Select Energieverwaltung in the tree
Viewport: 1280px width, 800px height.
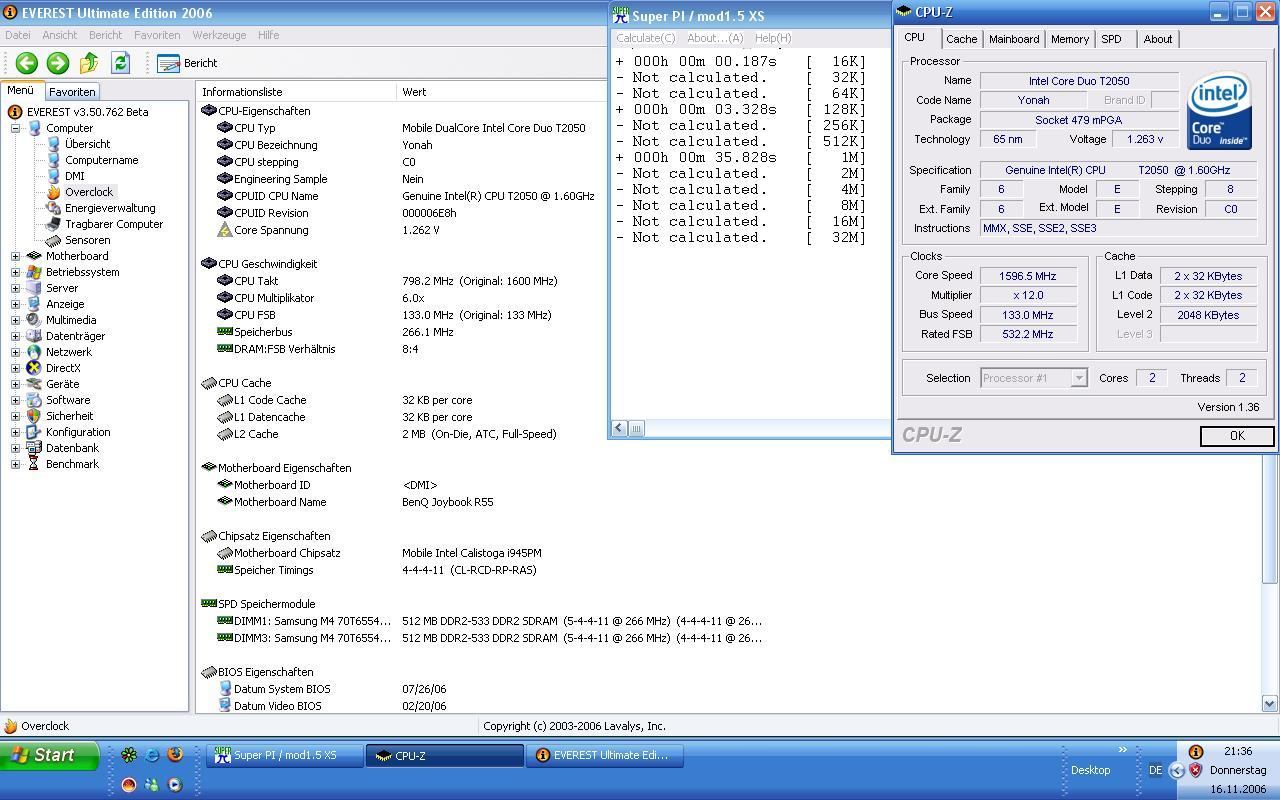[x=110, y=208]
